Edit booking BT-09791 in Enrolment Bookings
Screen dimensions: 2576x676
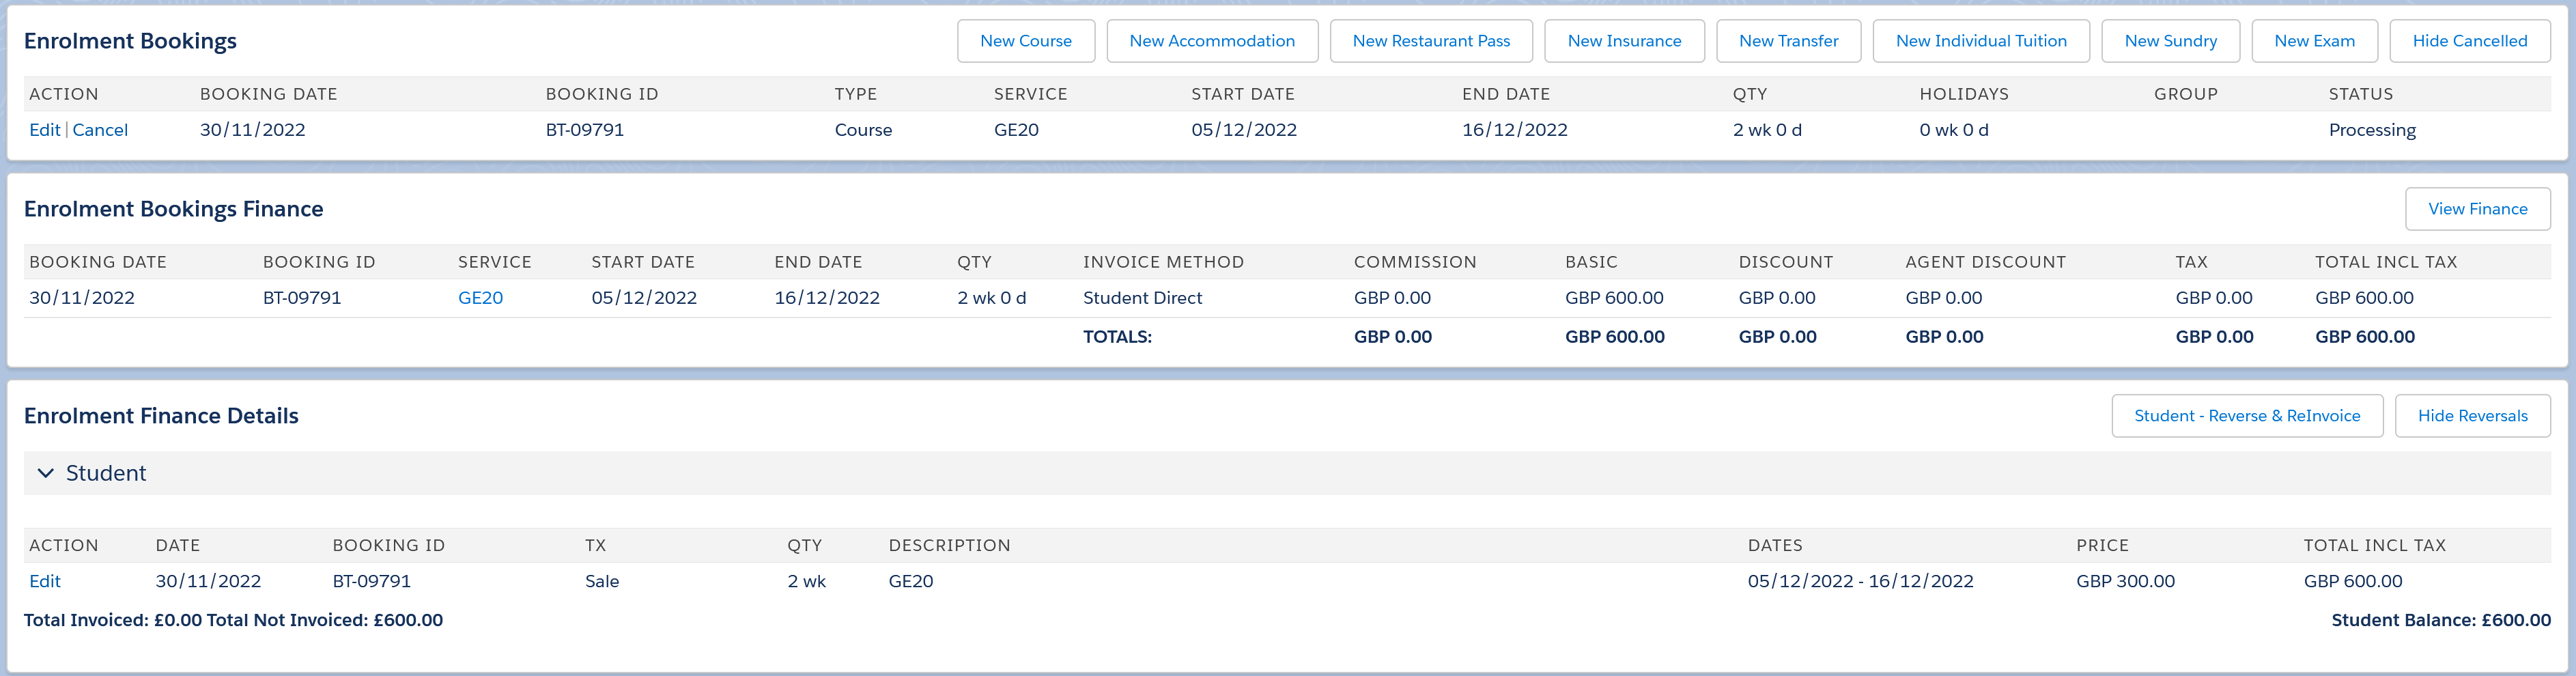point(44,130)
